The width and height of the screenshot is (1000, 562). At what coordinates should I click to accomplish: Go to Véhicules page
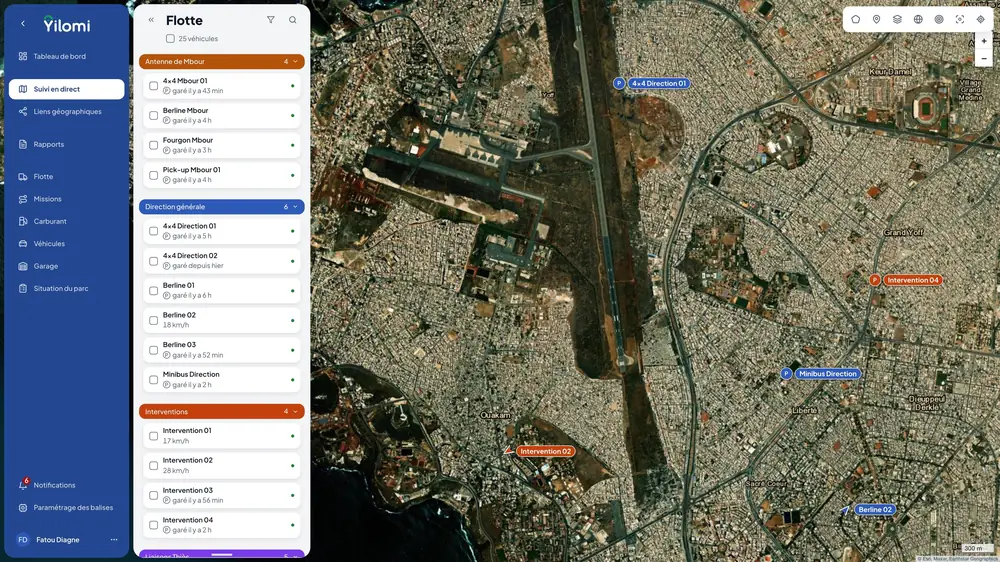66,244
